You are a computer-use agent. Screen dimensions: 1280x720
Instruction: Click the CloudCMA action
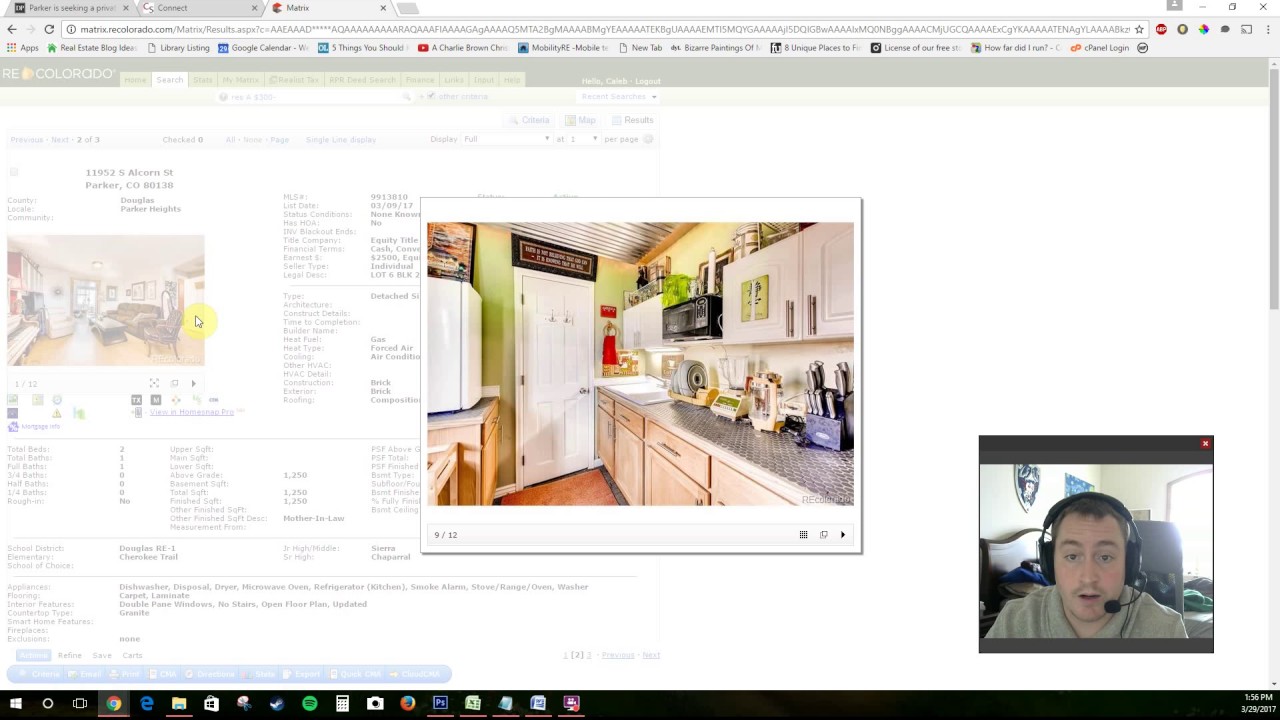tap(414, 674)
